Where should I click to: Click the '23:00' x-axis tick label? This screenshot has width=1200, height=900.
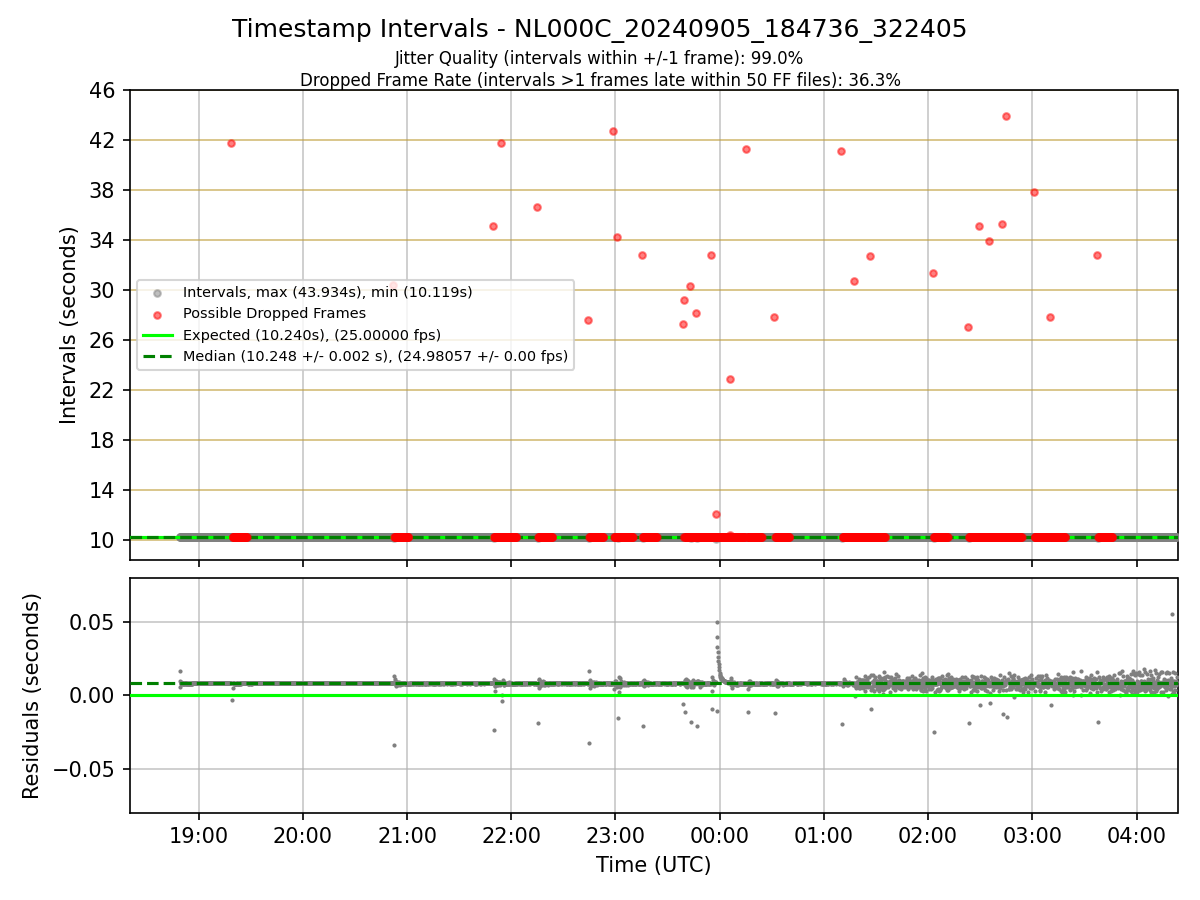click(615, 837)
